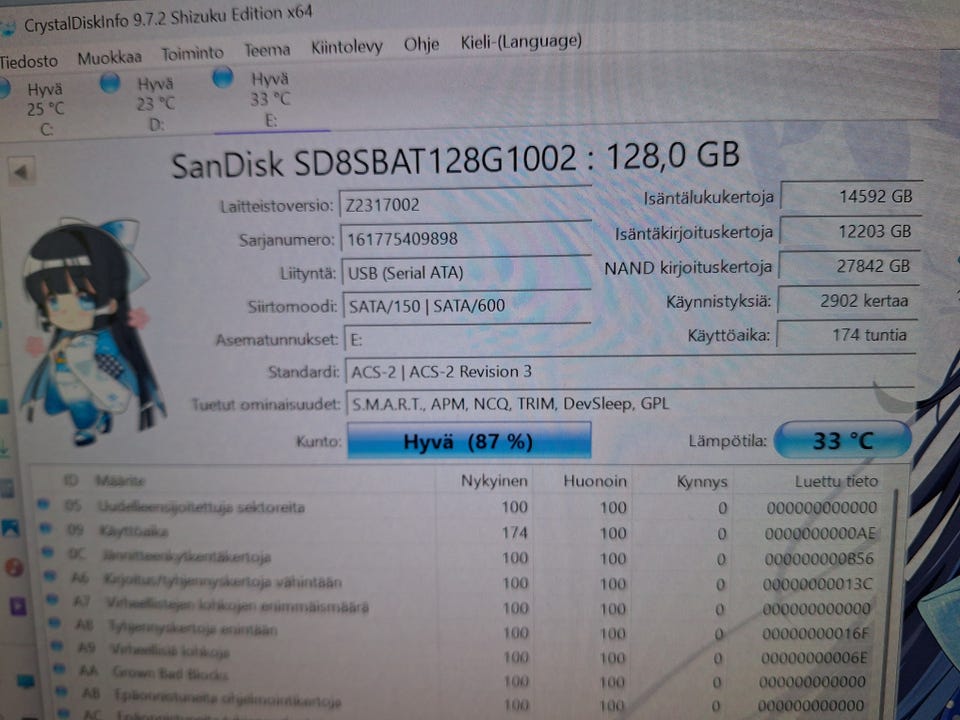Click the Luettu tieto column header
This screenshot has height=720, width=960.
pyautogui.click(x=836, y=481)
